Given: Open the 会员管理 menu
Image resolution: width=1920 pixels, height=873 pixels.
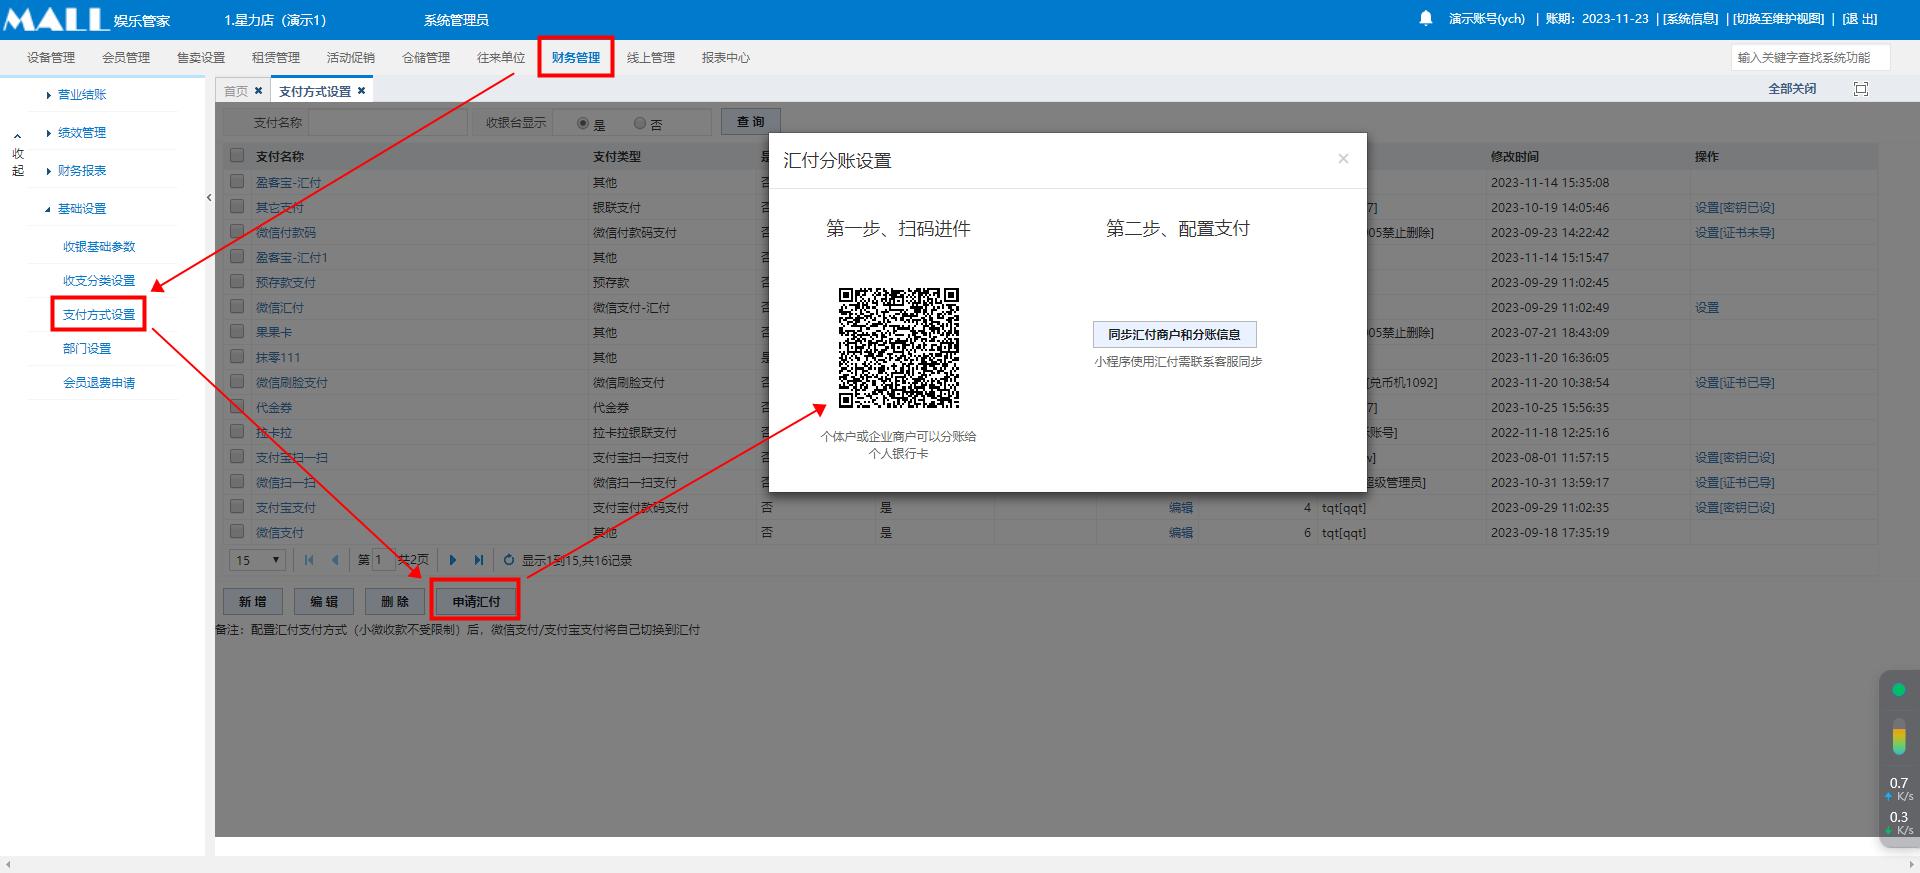Looking at the screenshot, I should (x=126, y=58).
